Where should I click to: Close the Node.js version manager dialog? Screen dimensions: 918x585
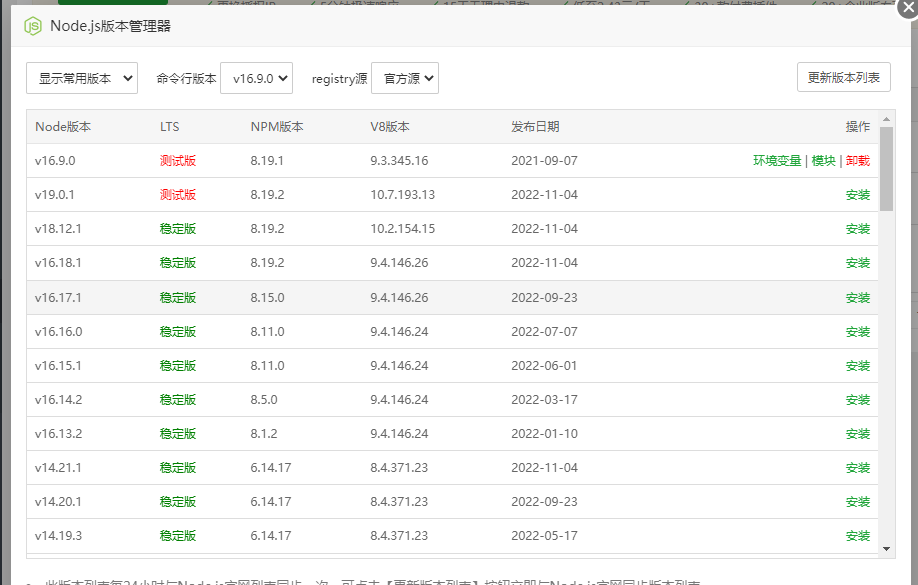[x=908, y=8]
